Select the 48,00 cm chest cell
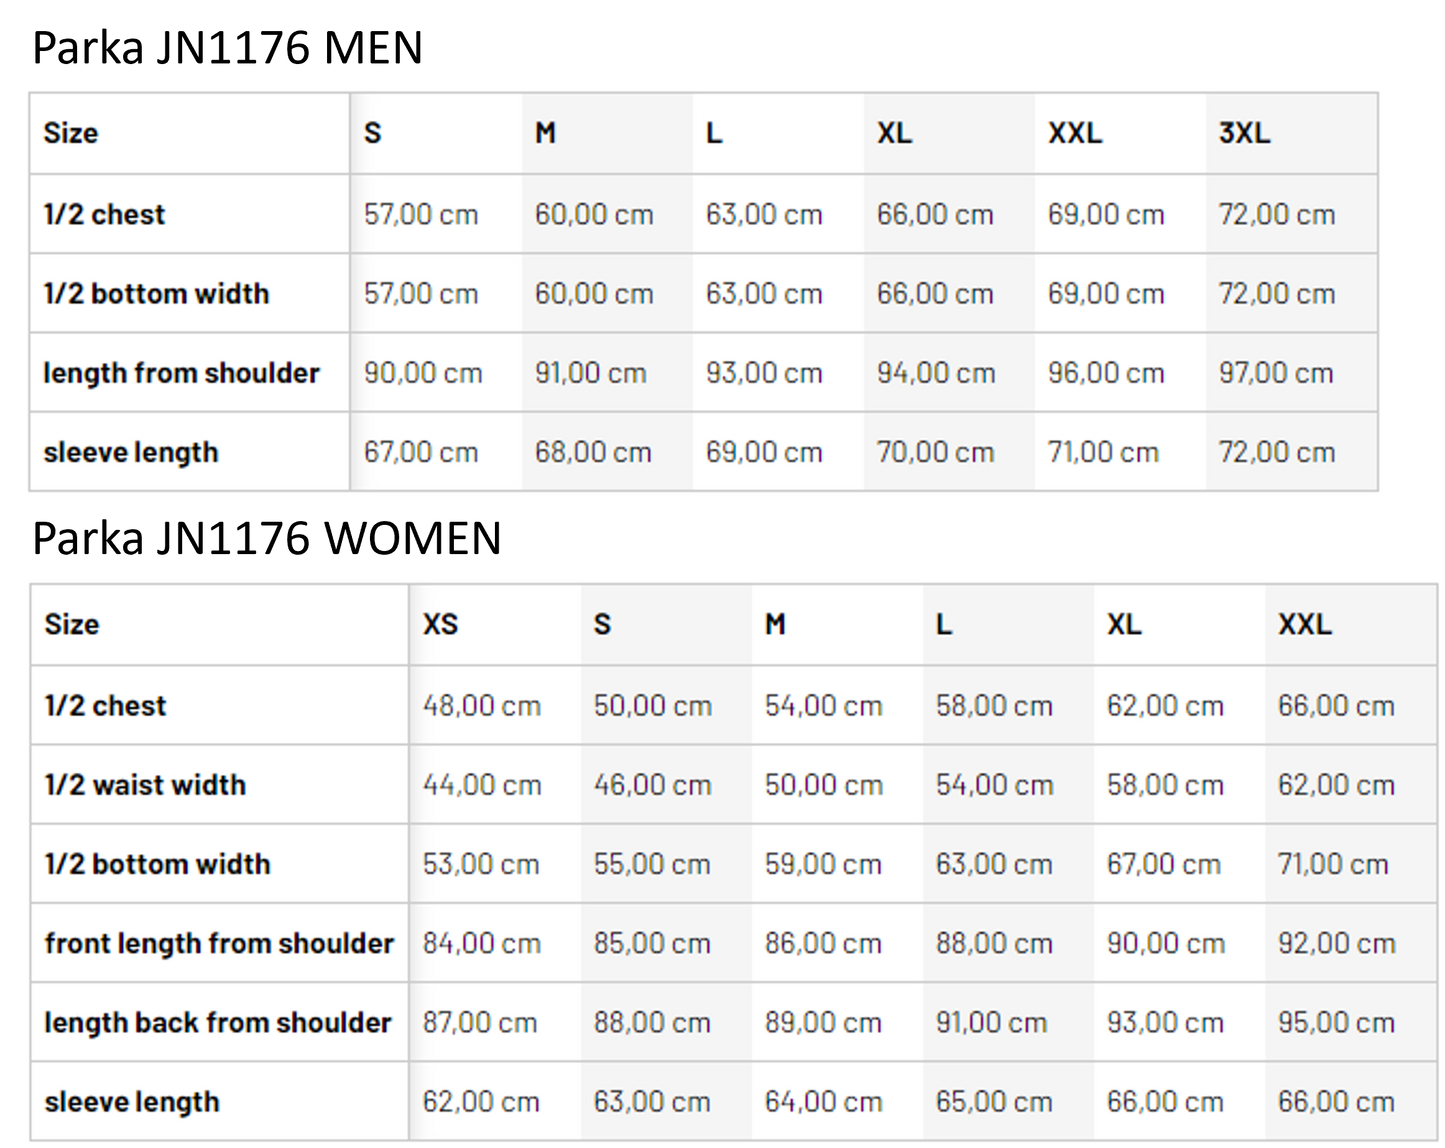The image size is (1445, 1148). [x=482, y=706]
